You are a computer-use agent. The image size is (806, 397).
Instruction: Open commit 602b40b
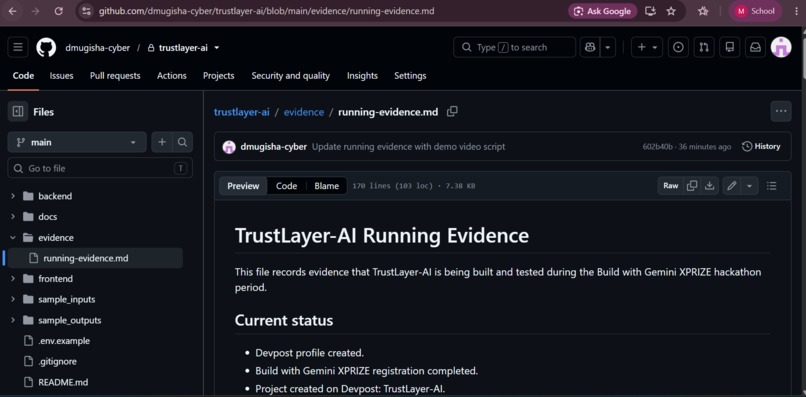pyautogui.click(x=657, y=147)
